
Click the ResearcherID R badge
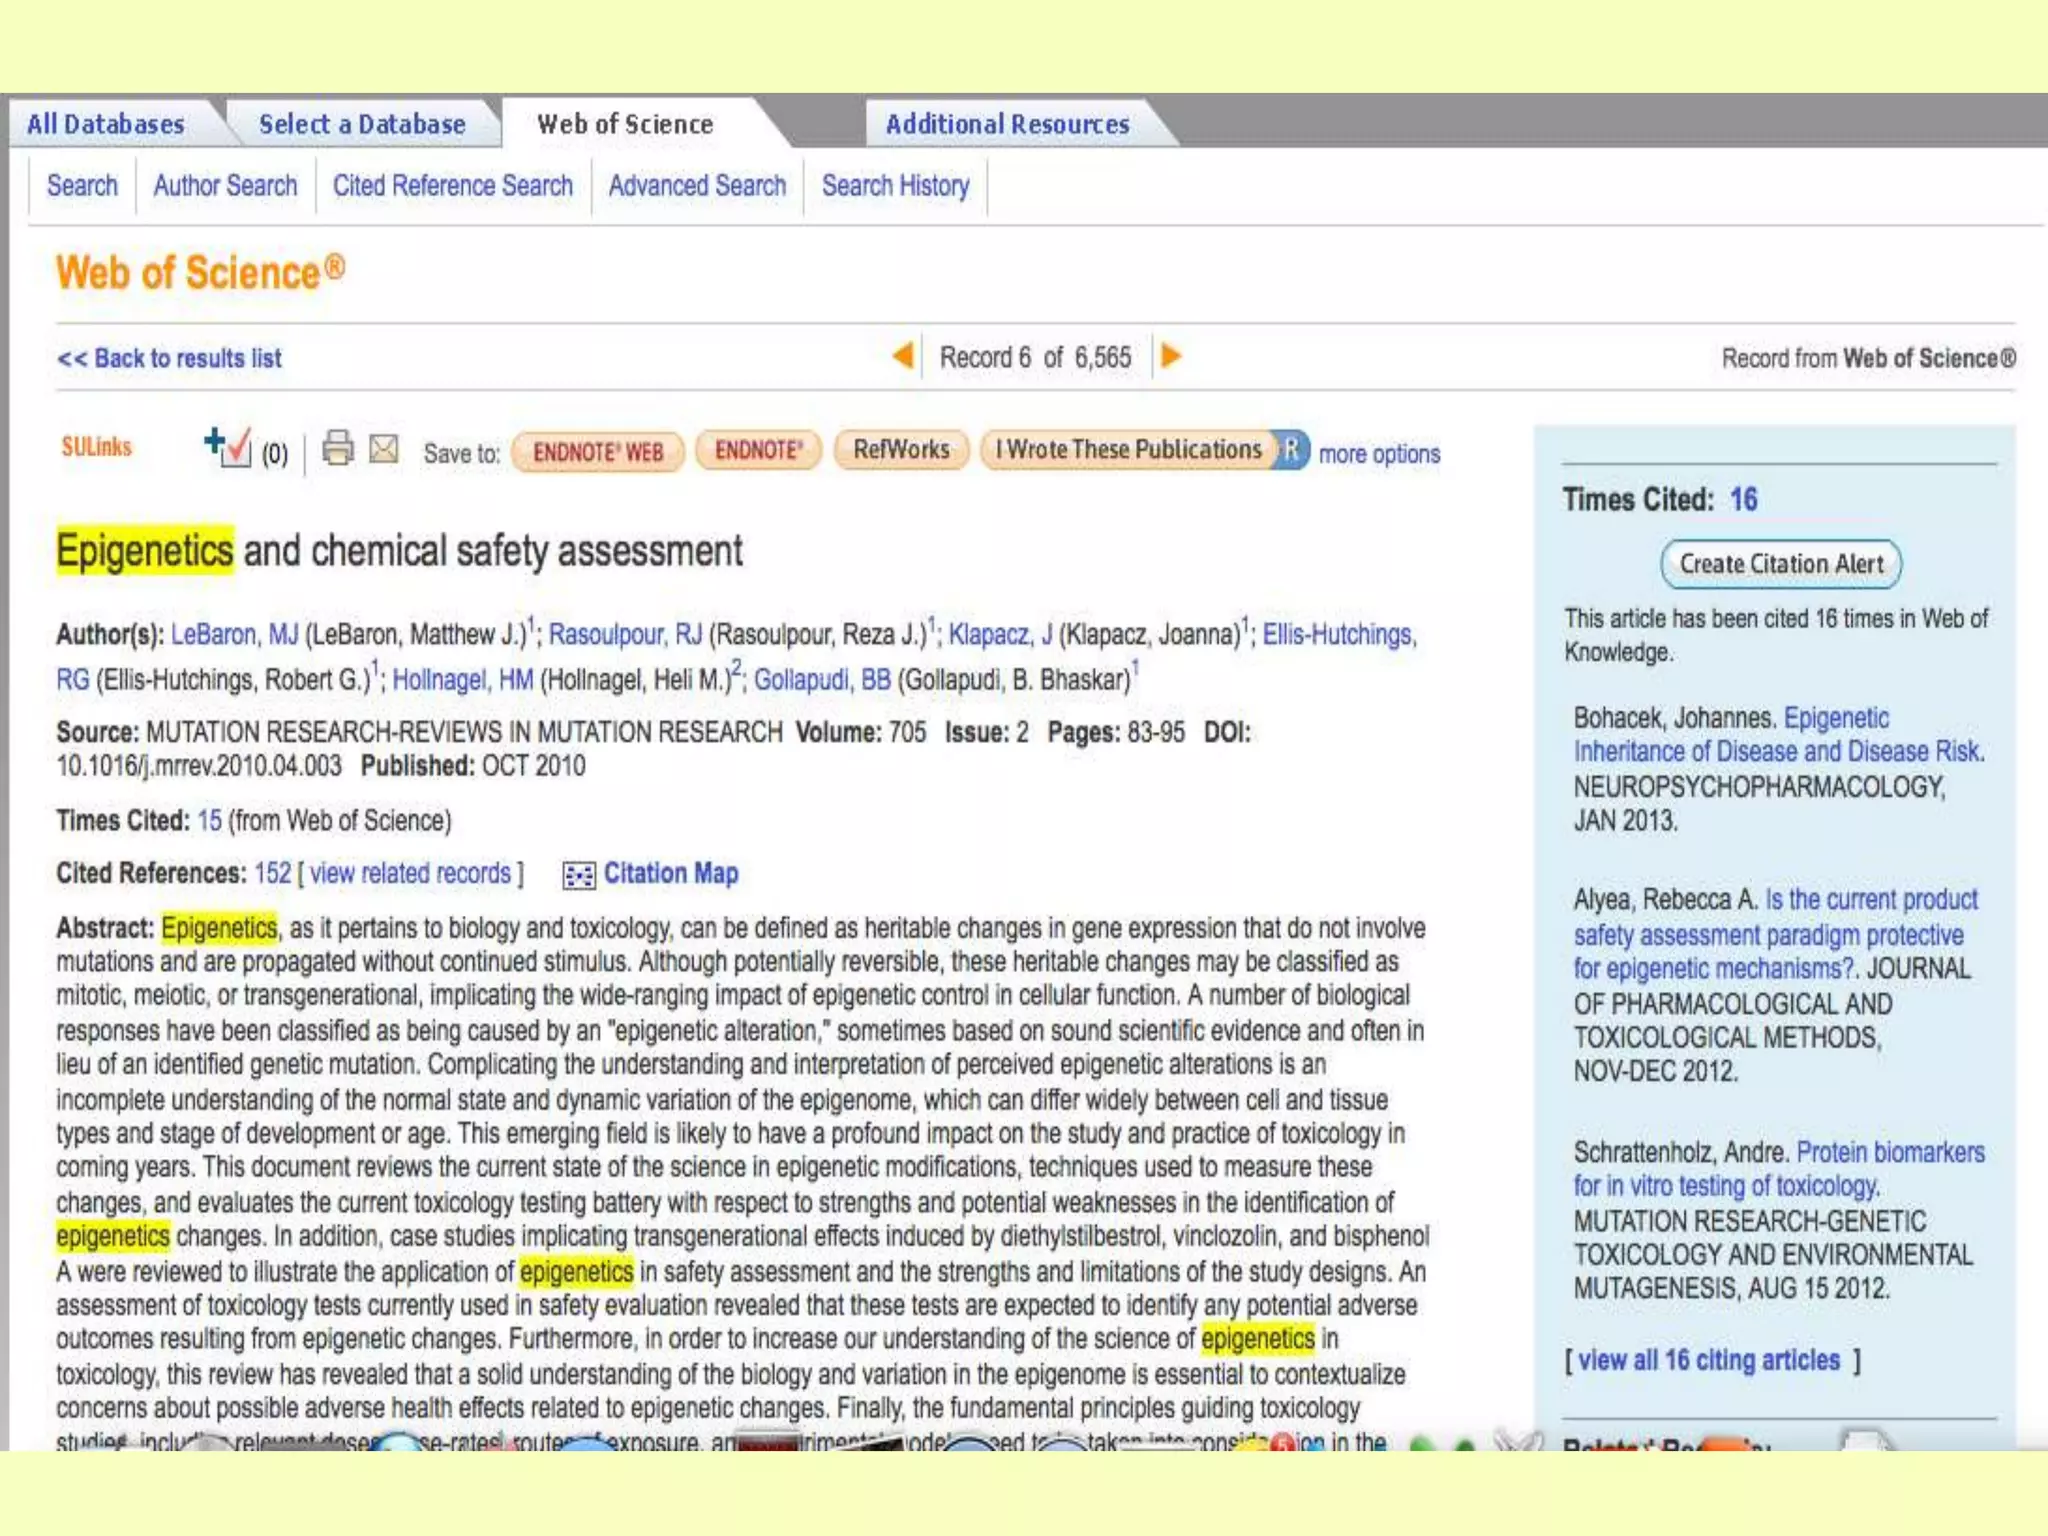click(x=1291, y=450)
